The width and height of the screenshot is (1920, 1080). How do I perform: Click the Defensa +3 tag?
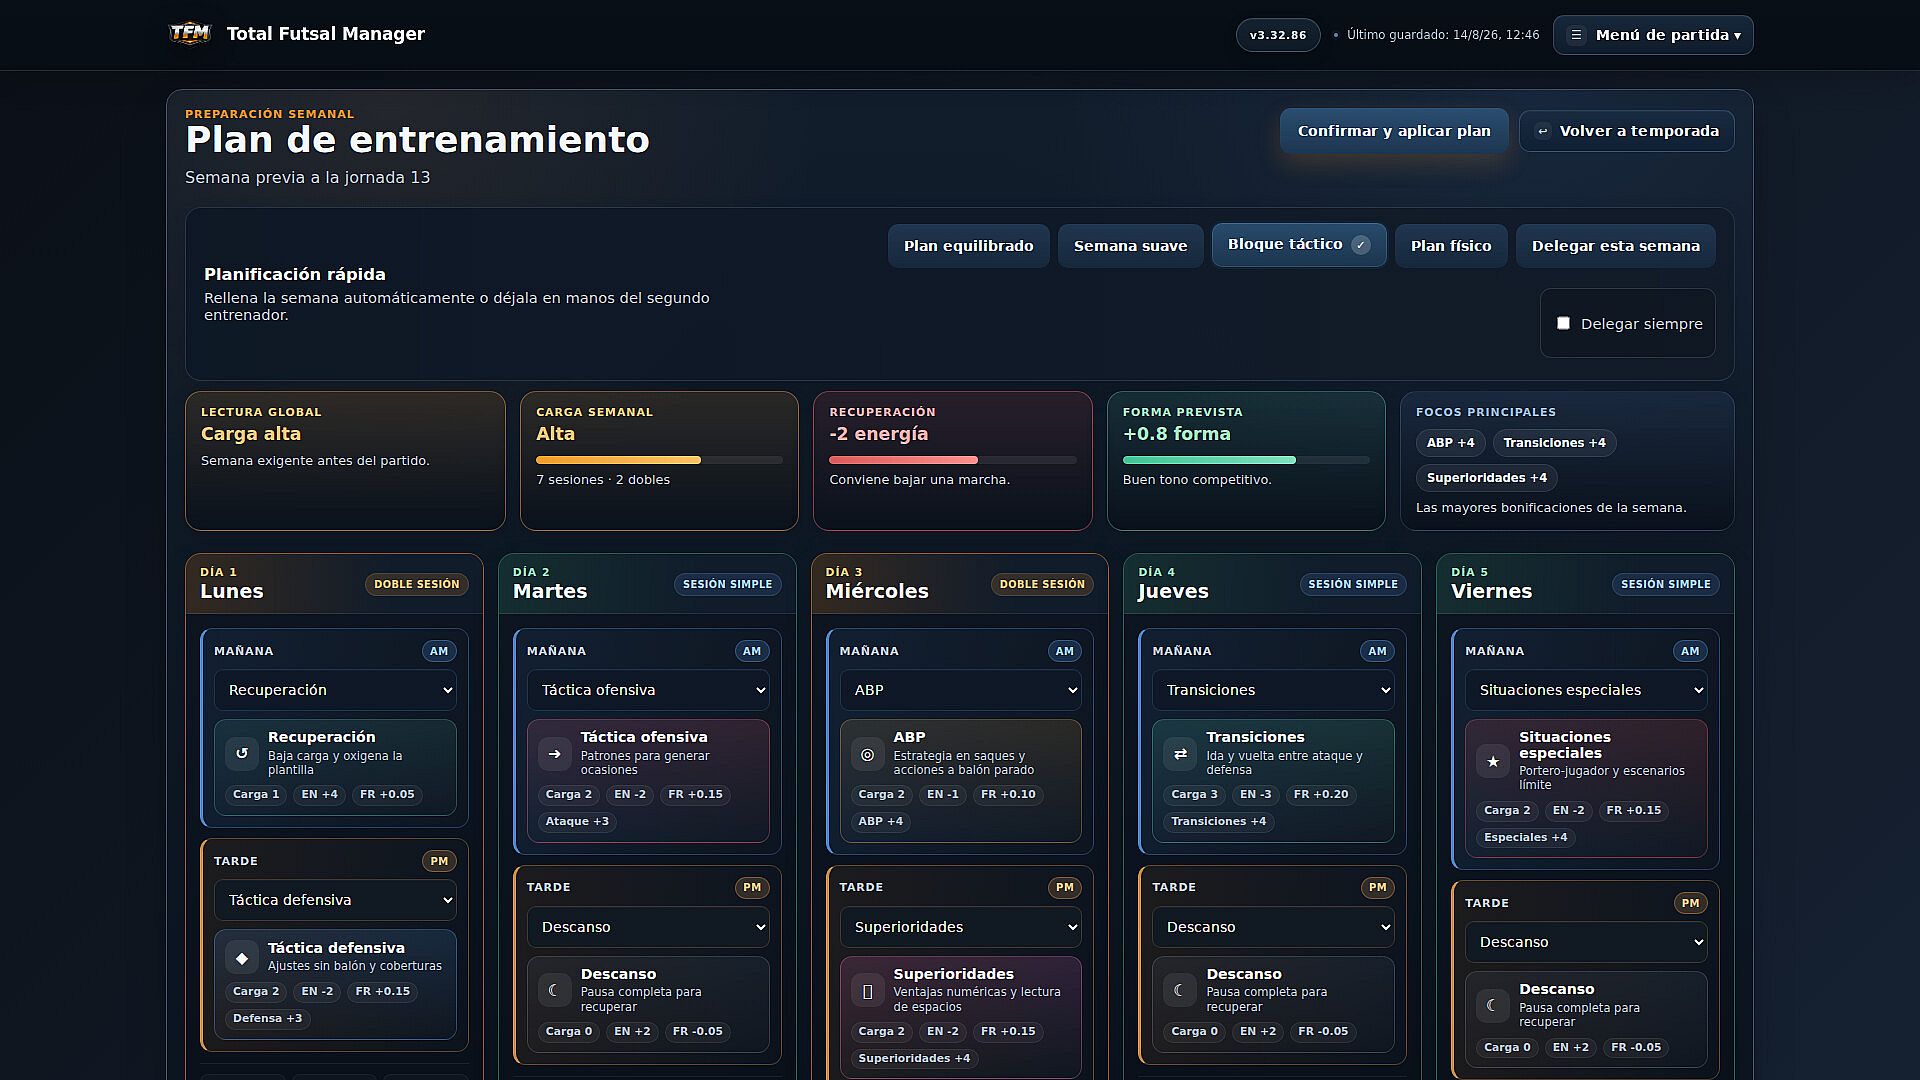click(x=267, y=1019)
